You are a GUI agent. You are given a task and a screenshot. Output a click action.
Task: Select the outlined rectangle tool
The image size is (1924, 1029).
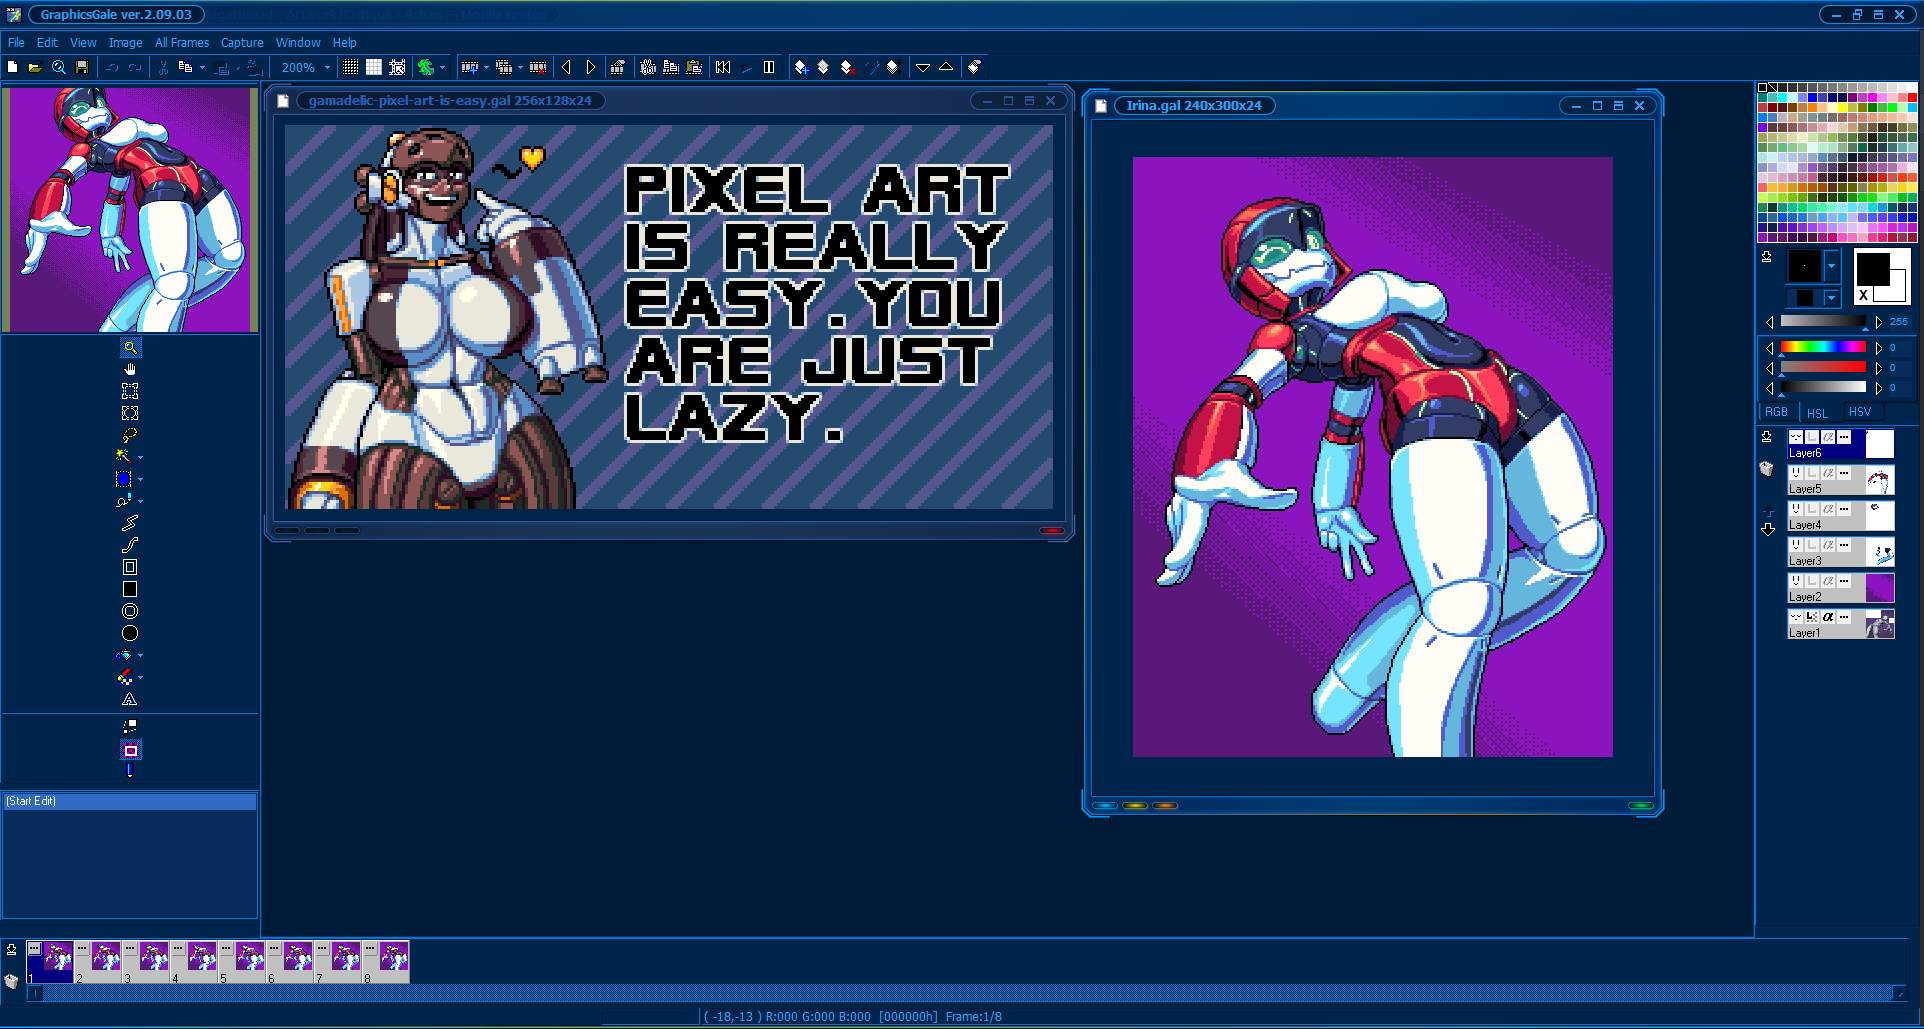pos(130,567)
